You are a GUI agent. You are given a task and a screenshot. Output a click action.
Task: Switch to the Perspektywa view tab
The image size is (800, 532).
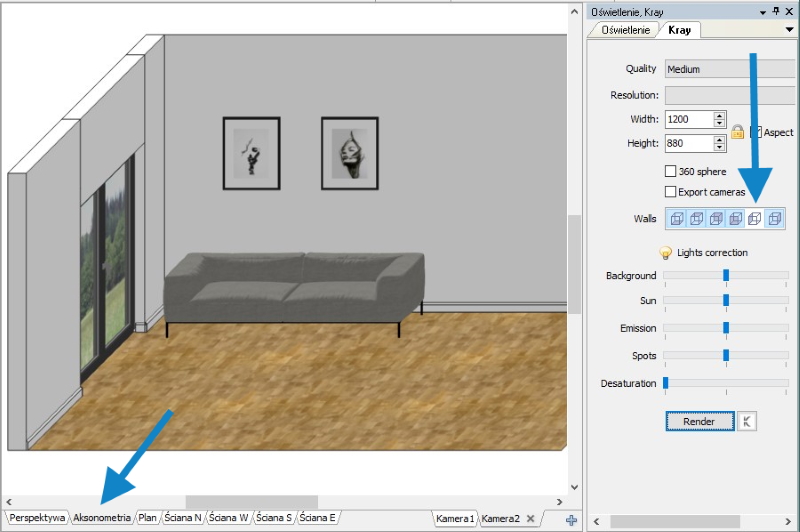point(38,518)
